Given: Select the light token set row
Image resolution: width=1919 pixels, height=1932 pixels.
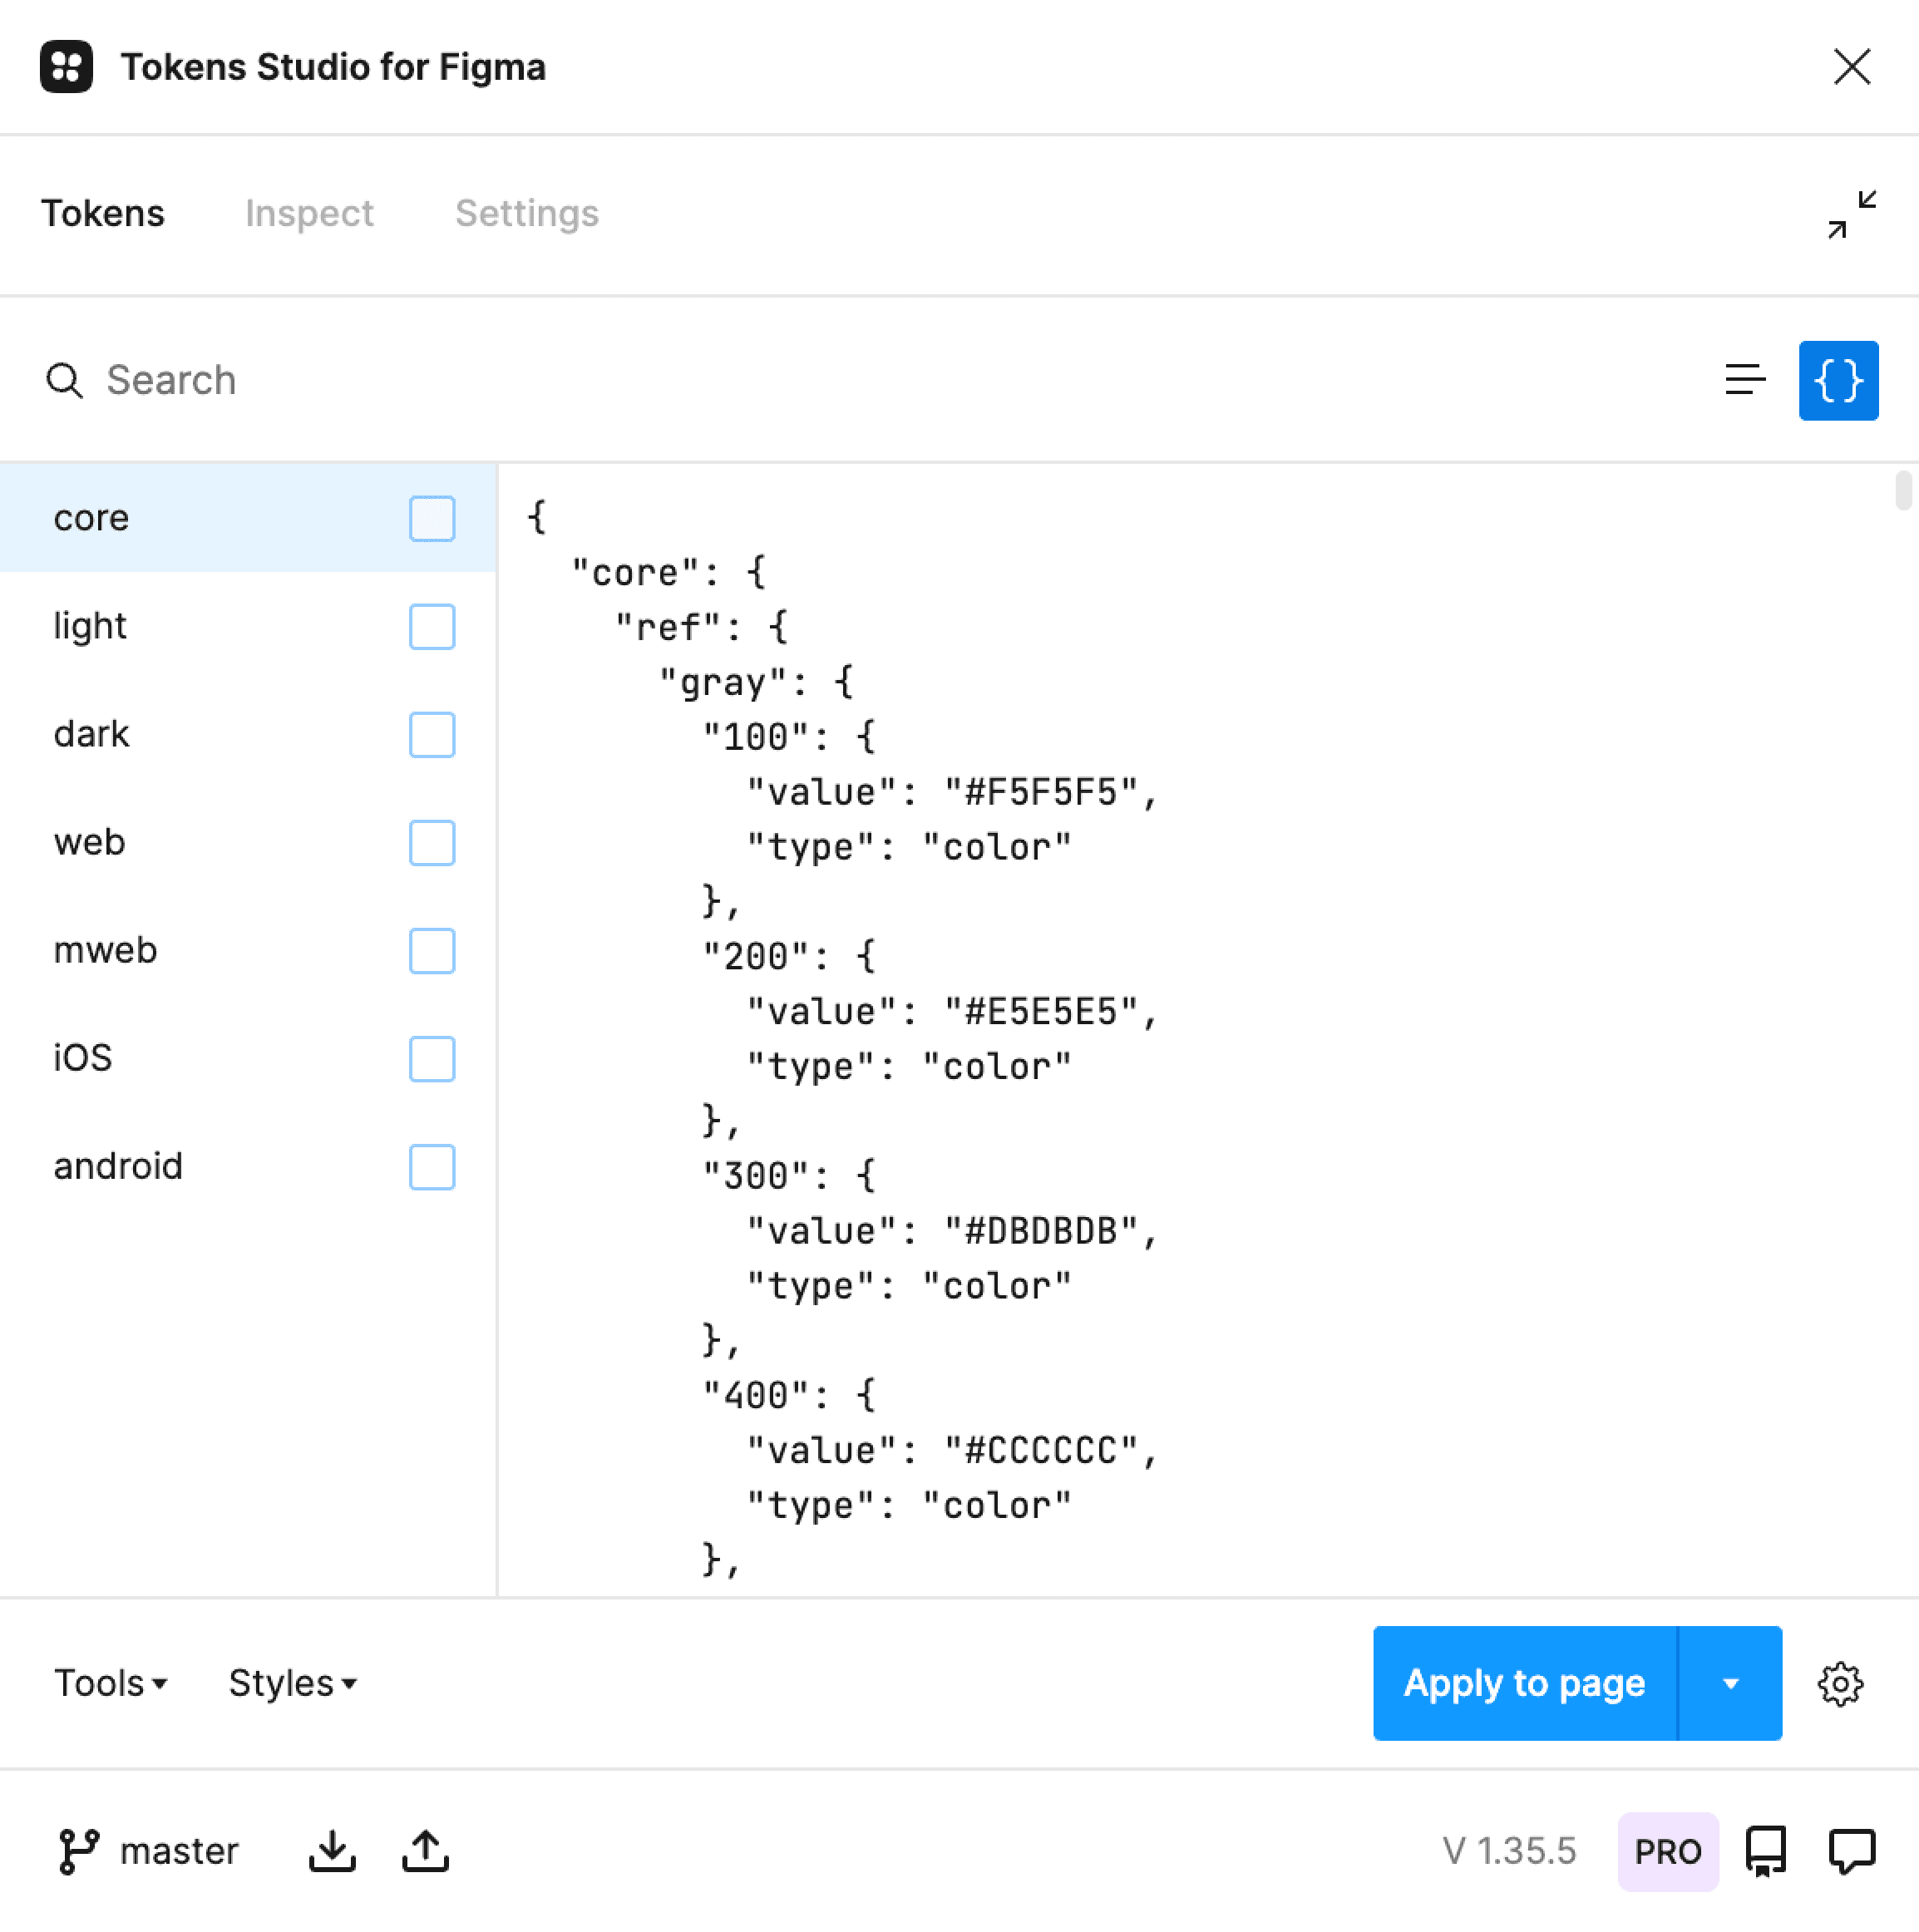Looking at the screenshot, I should tap(248, 626).
